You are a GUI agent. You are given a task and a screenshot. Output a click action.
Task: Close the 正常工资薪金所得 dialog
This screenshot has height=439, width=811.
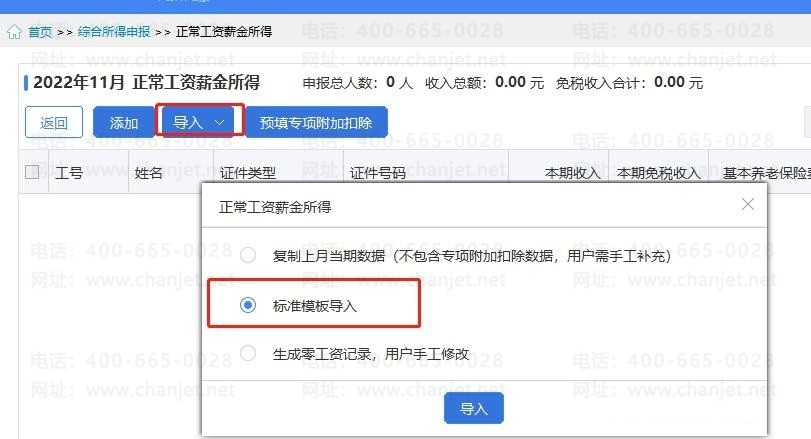click(747, 204)
